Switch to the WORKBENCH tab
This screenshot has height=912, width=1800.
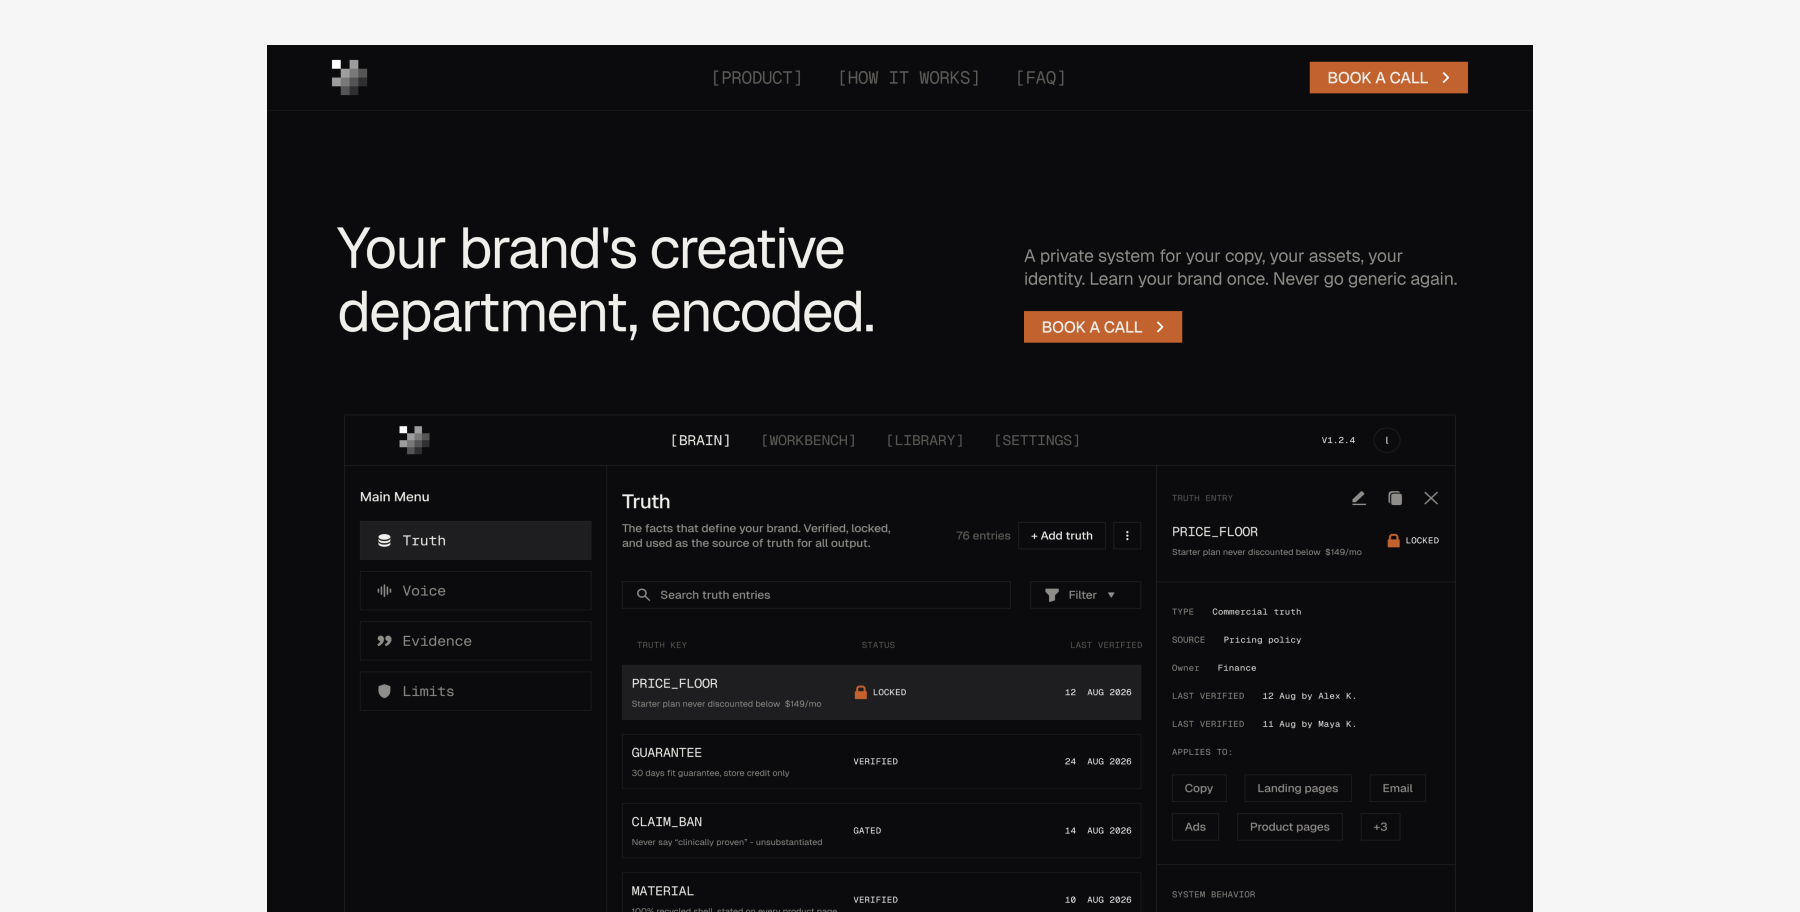coord(808,441)
